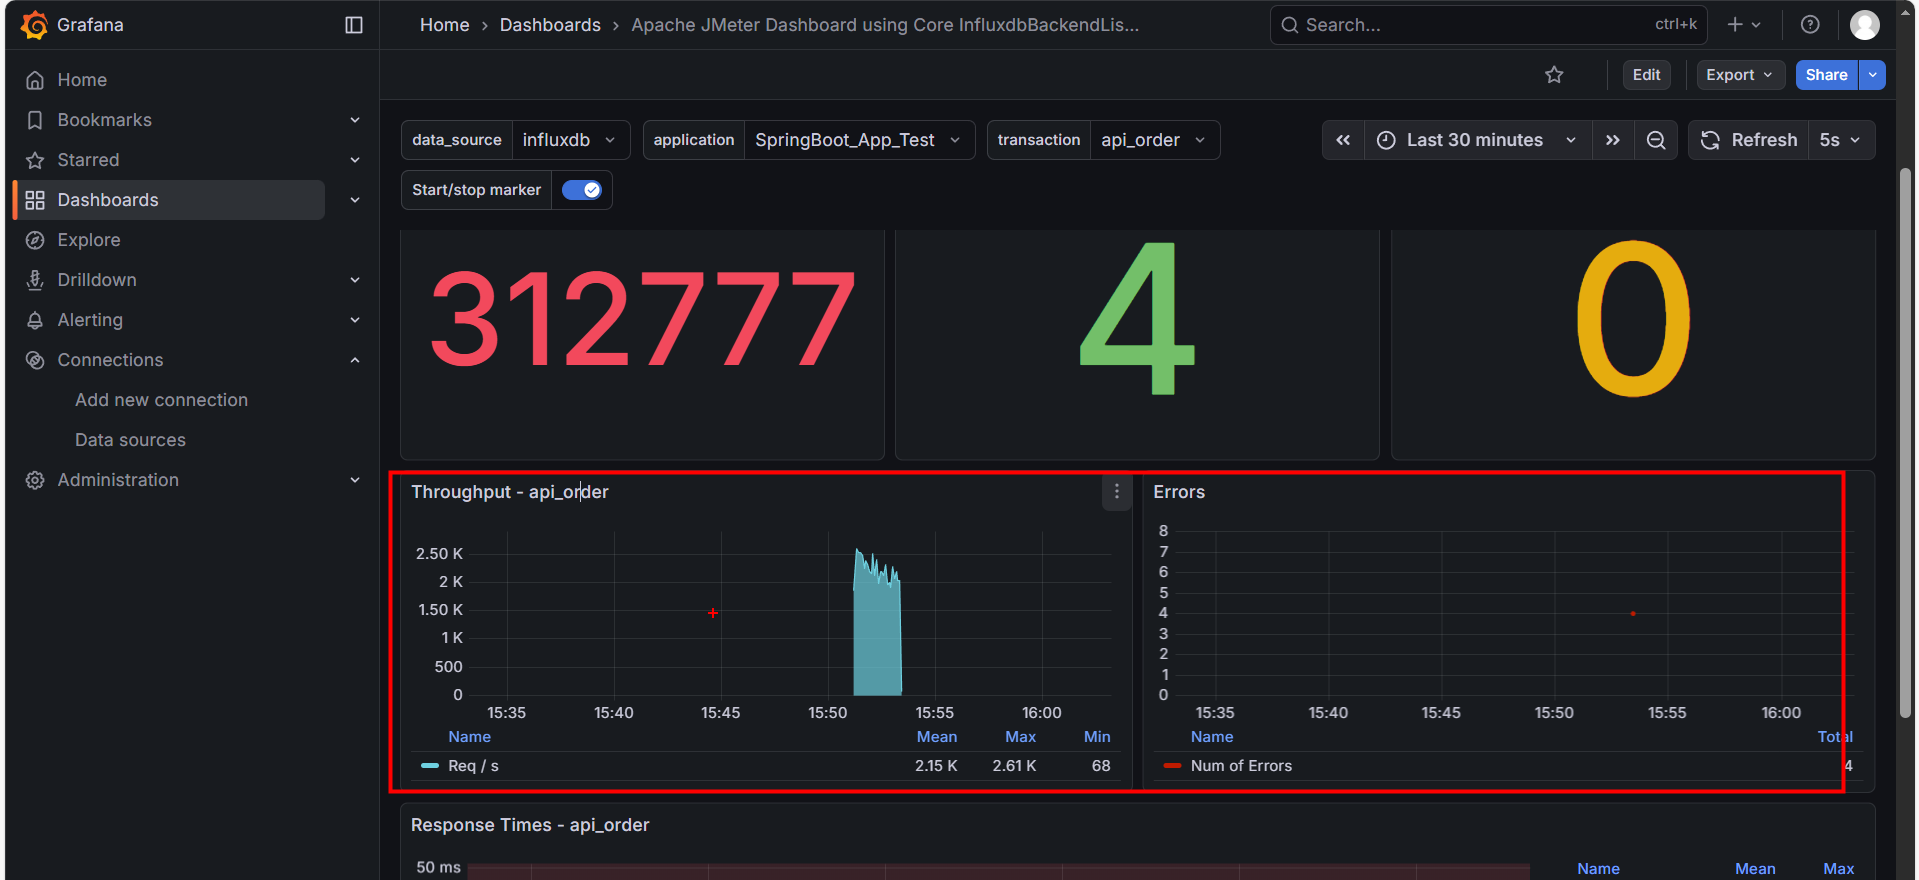Open Throughput panel three-dot menu
Image resolution: width=1919 pixels, height=880 pixels.
coord(1117,492)
